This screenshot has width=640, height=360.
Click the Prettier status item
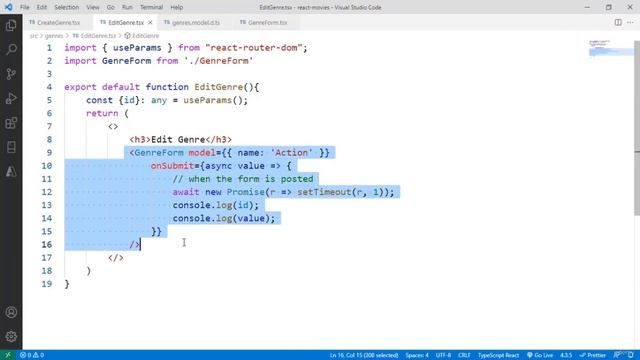pos(593,355)
